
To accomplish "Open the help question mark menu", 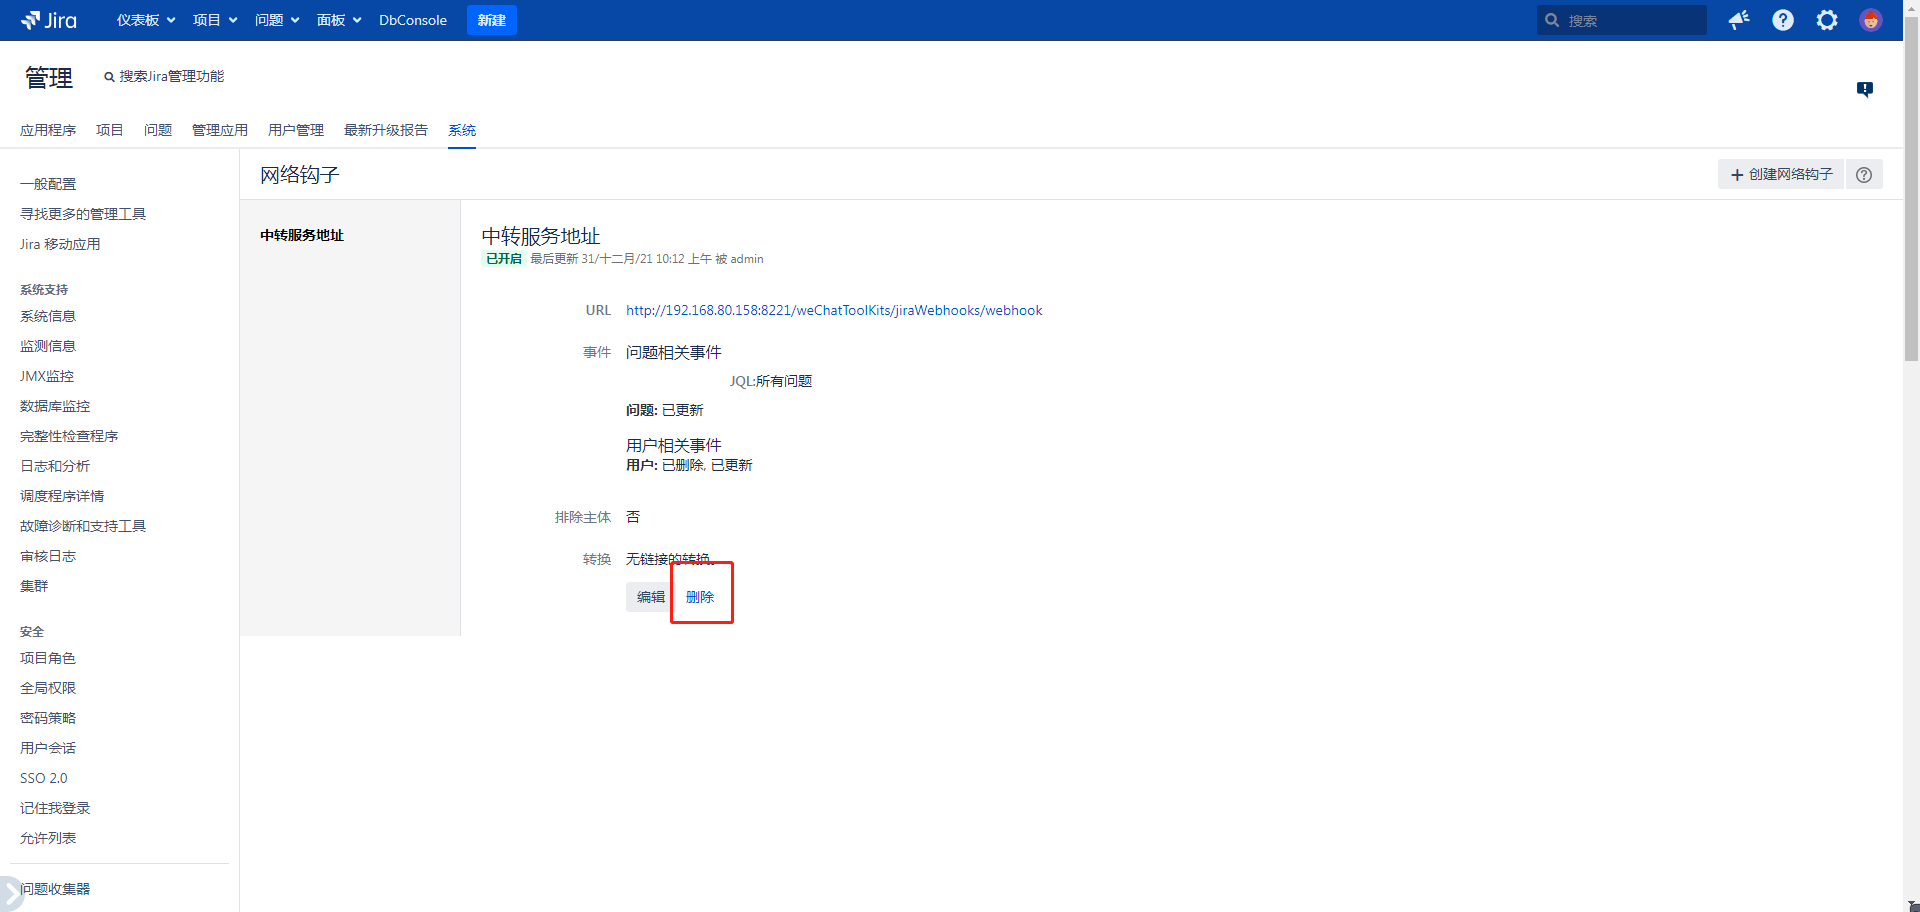I will tap(1783, 20).
